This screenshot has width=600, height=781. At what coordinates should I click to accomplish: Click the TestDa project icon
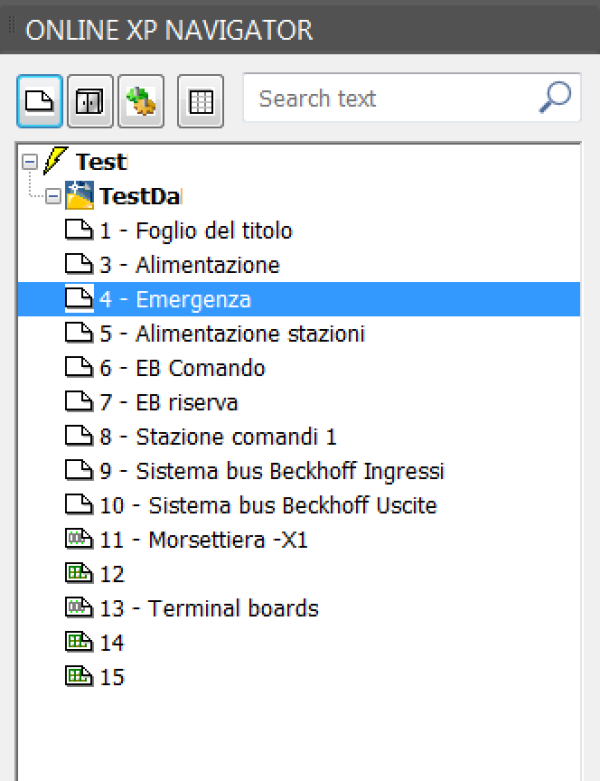tap(80, 195)
